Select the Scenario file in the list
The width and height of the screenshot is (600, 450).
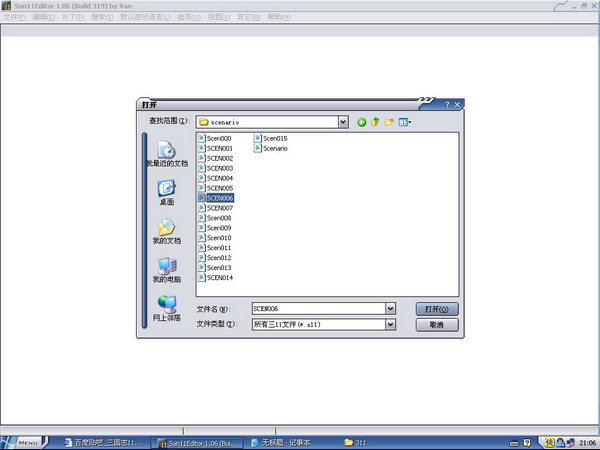click(272, 148)
